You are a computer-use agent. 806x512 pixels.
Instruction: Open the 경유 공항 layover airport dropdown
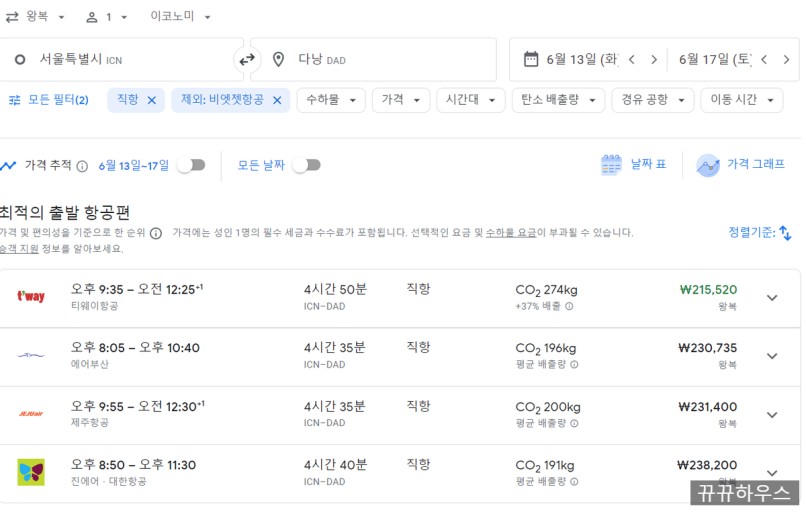pyautogui.click(x=653, y=100)
